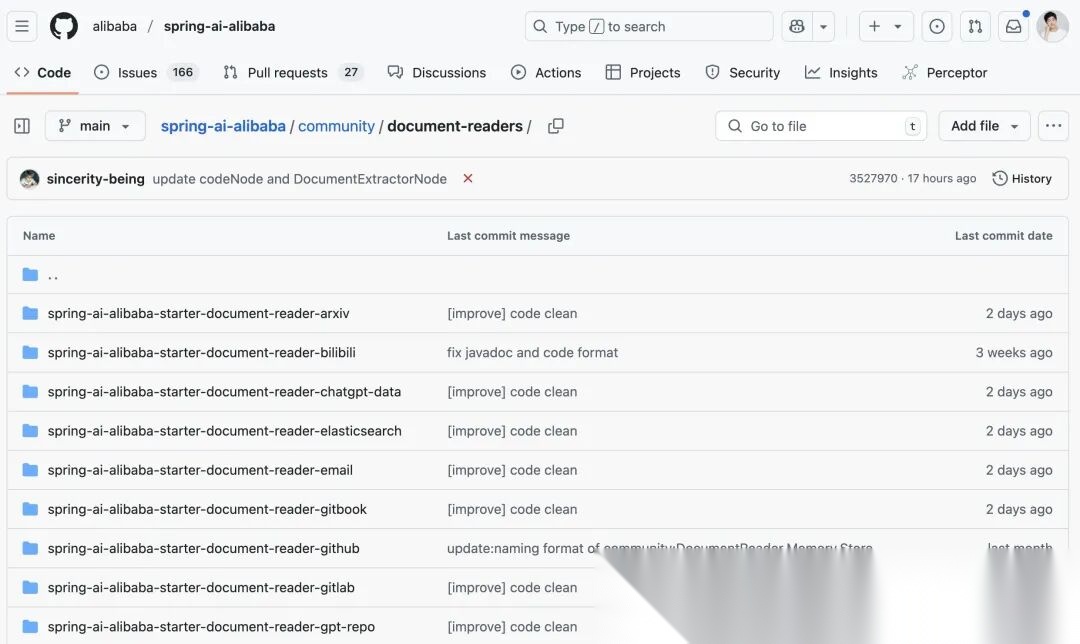1080x644 pixels.
Task: Open the reader-github folder
Action: (203, 549)
